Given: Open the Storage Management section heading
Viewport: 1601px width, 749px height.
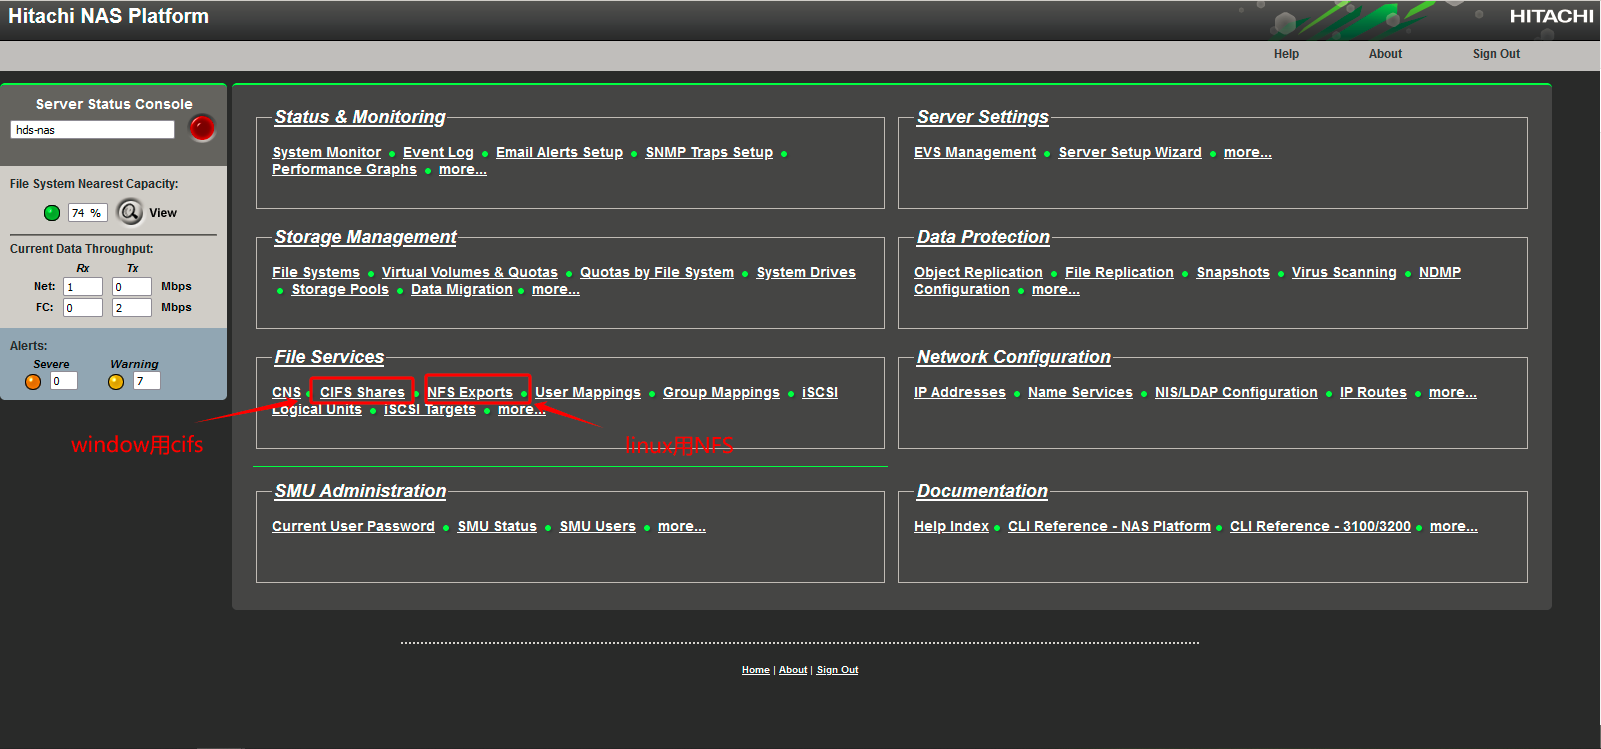Looking at the screenshot, I should click(x=365, y=237).
